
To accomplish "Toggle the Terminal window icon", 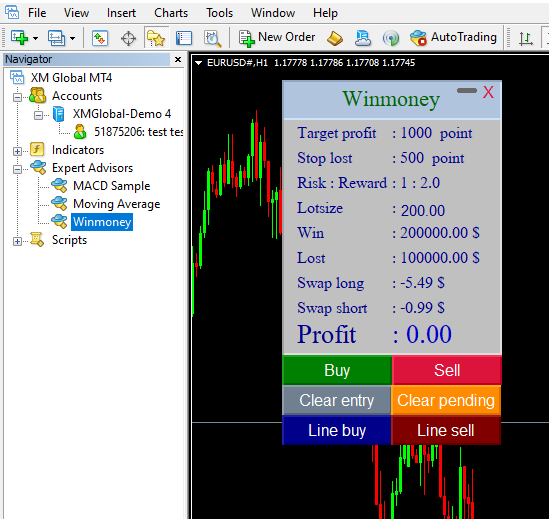I will click(x=184, y=38).
